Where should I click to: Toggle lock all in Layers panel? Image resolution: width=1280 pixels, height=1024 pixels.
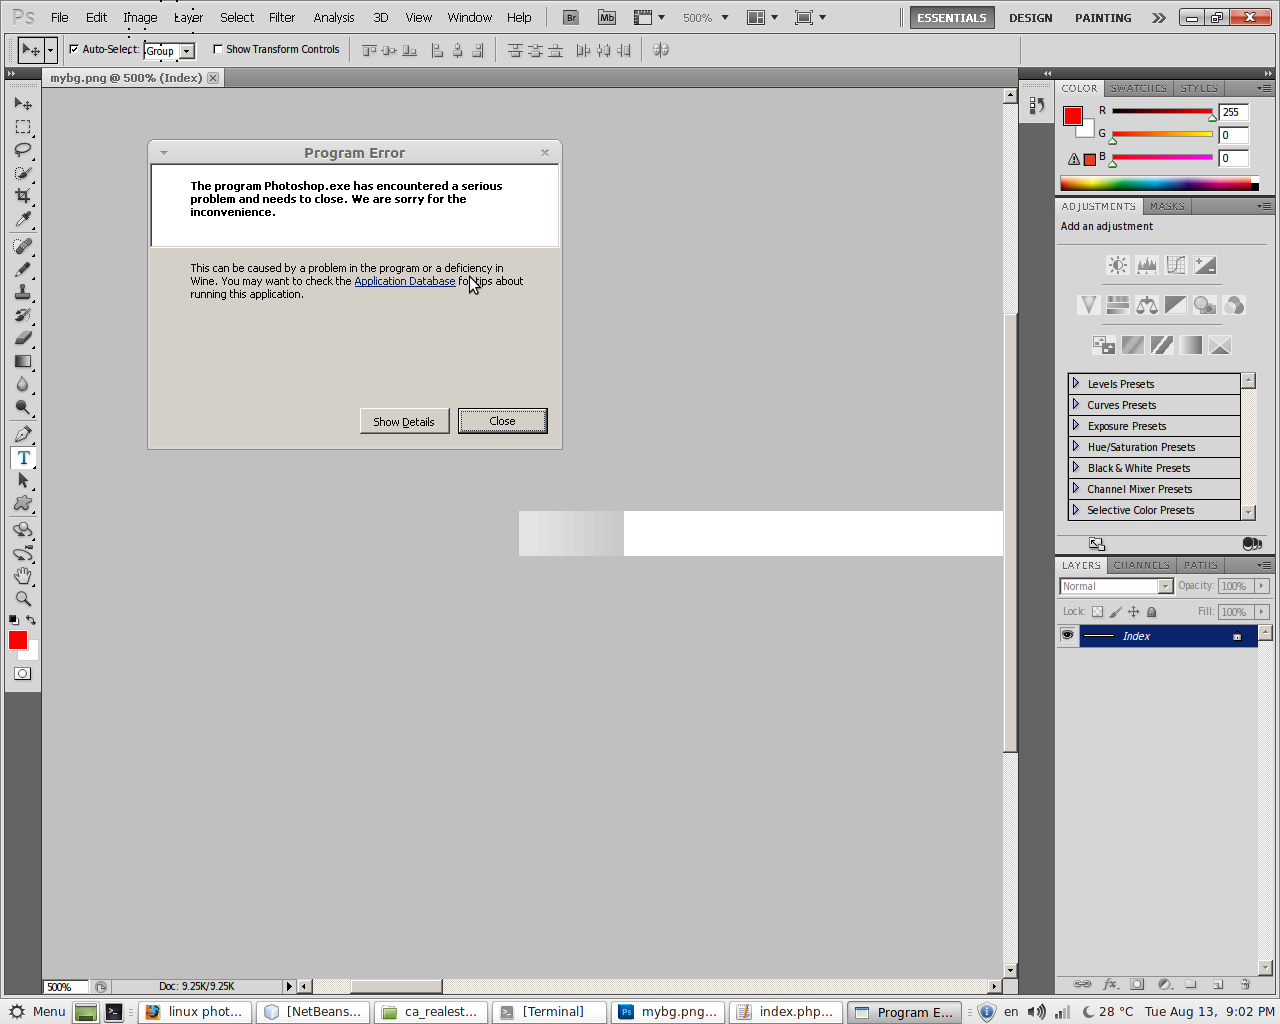point(1151,612)
